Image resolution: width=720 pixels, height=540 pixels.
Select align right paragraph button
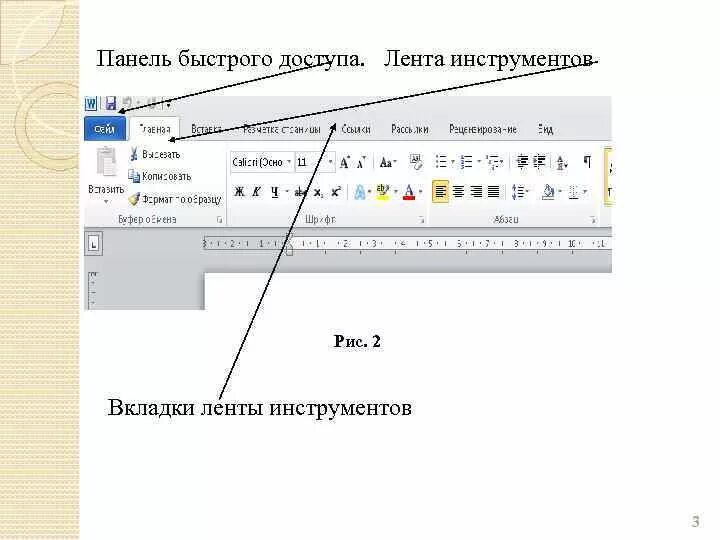click(476, 191)
